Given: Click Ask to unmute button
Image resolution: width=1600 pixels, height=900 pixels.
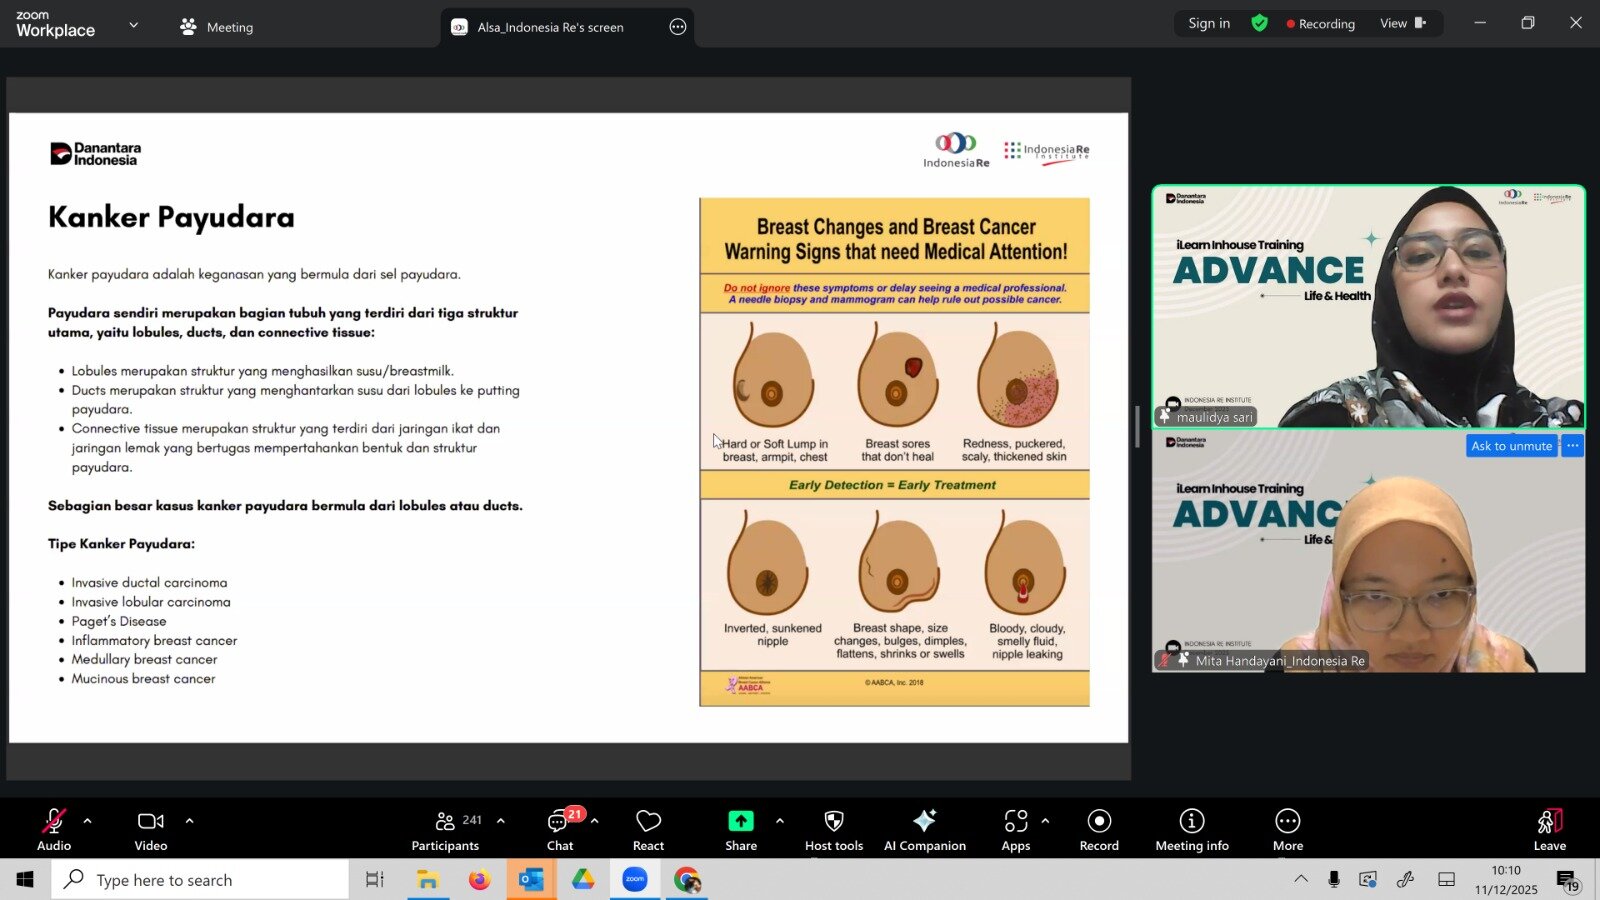Looking at the screenshot, I should (x=1511, y=446).
